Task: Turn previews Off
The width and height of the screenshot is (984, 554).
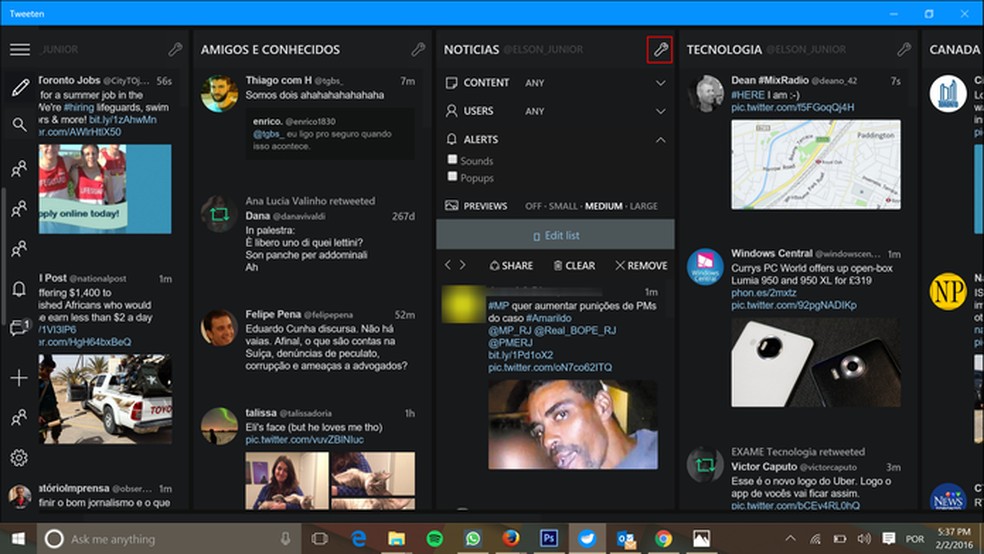Action: click(x=533, y=206)
